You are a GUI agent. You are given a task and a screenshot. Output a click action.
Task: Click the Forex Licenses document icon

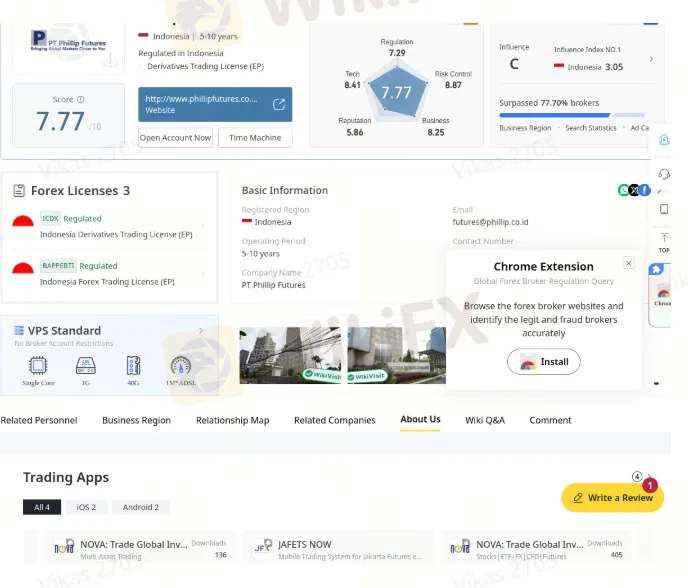19,191
